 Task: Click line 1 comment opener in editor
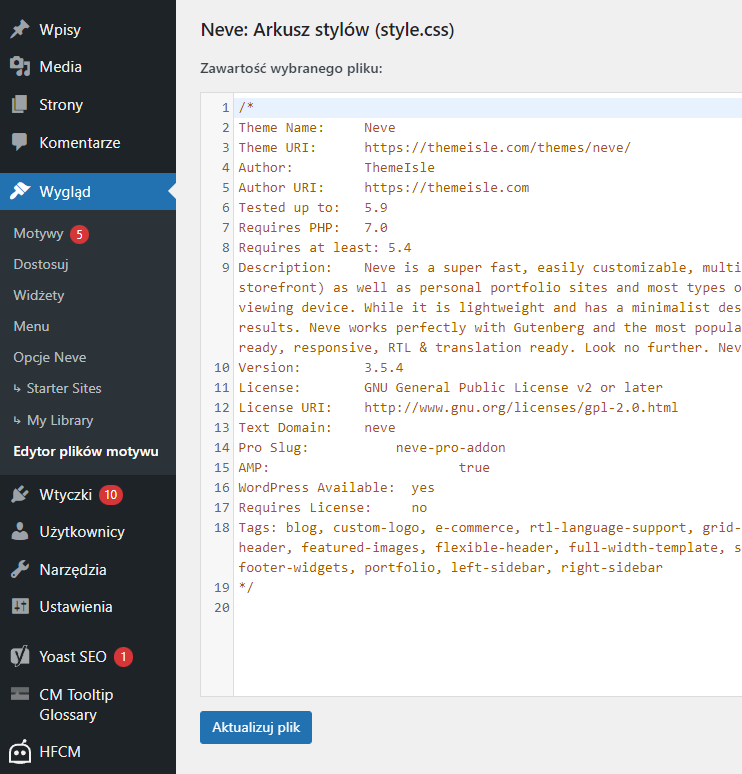pyautogui.click(x=246, y=107)
